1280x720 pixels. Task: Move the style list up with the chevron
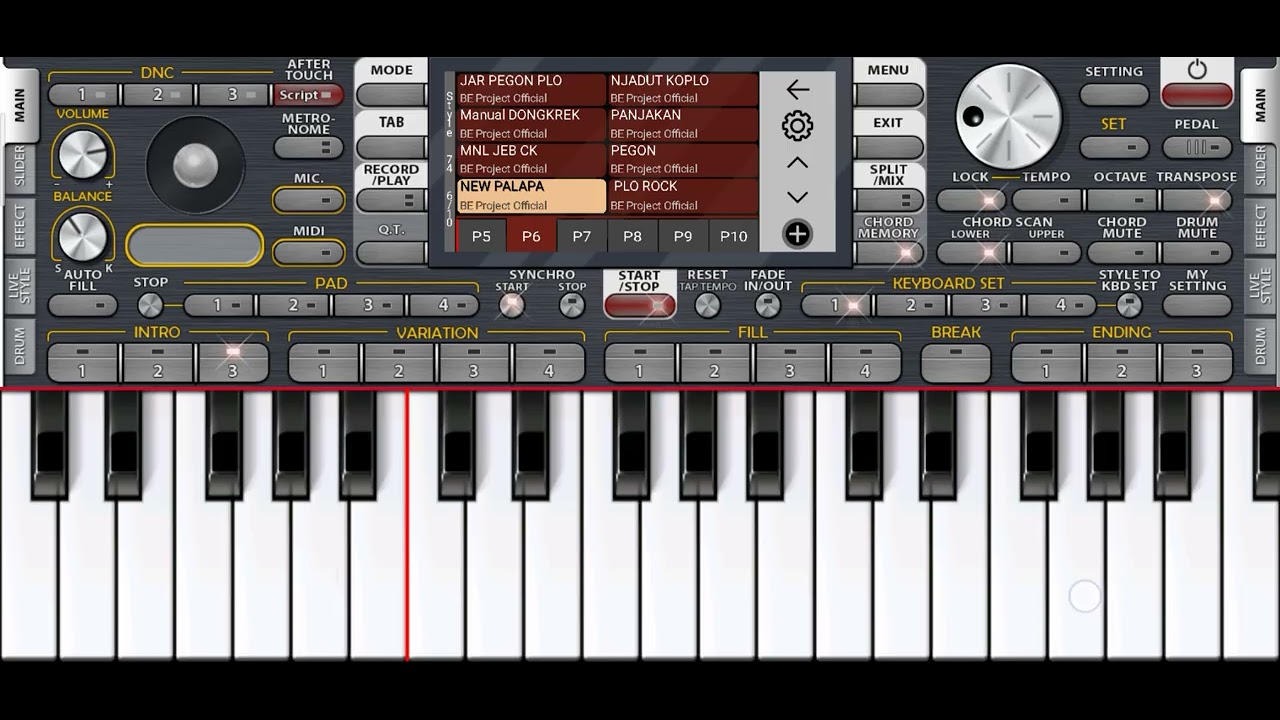click(797, 162)
